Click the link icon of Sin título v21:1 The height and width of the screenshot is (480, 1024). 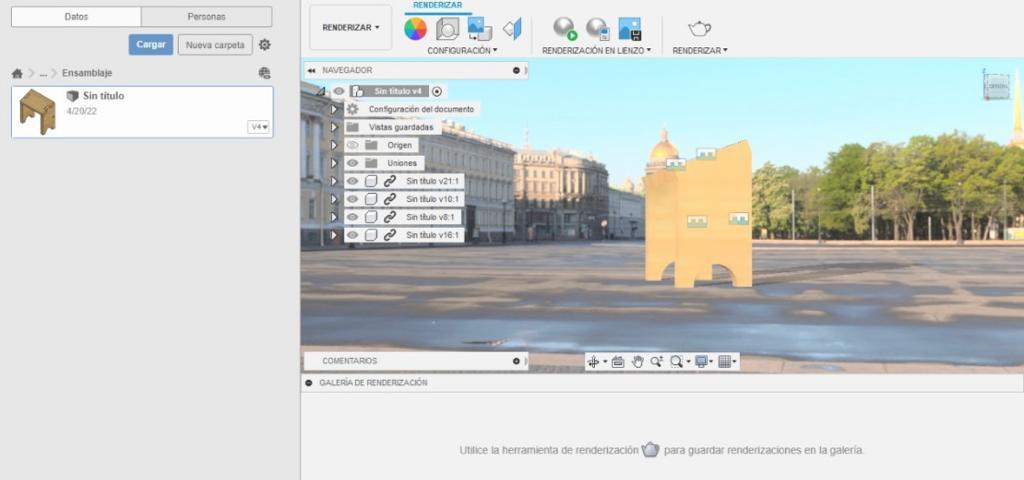pos(390,181)
